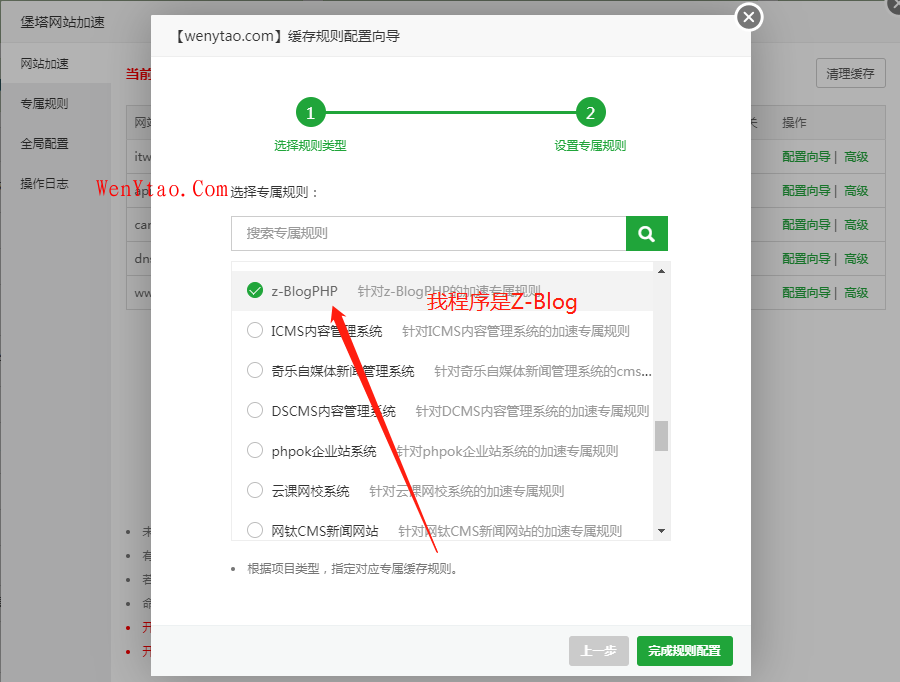Screen dimensions: 900x682
Task: Click the green search magnifier button
Action: pyautogui.click(x=646, y=233)
